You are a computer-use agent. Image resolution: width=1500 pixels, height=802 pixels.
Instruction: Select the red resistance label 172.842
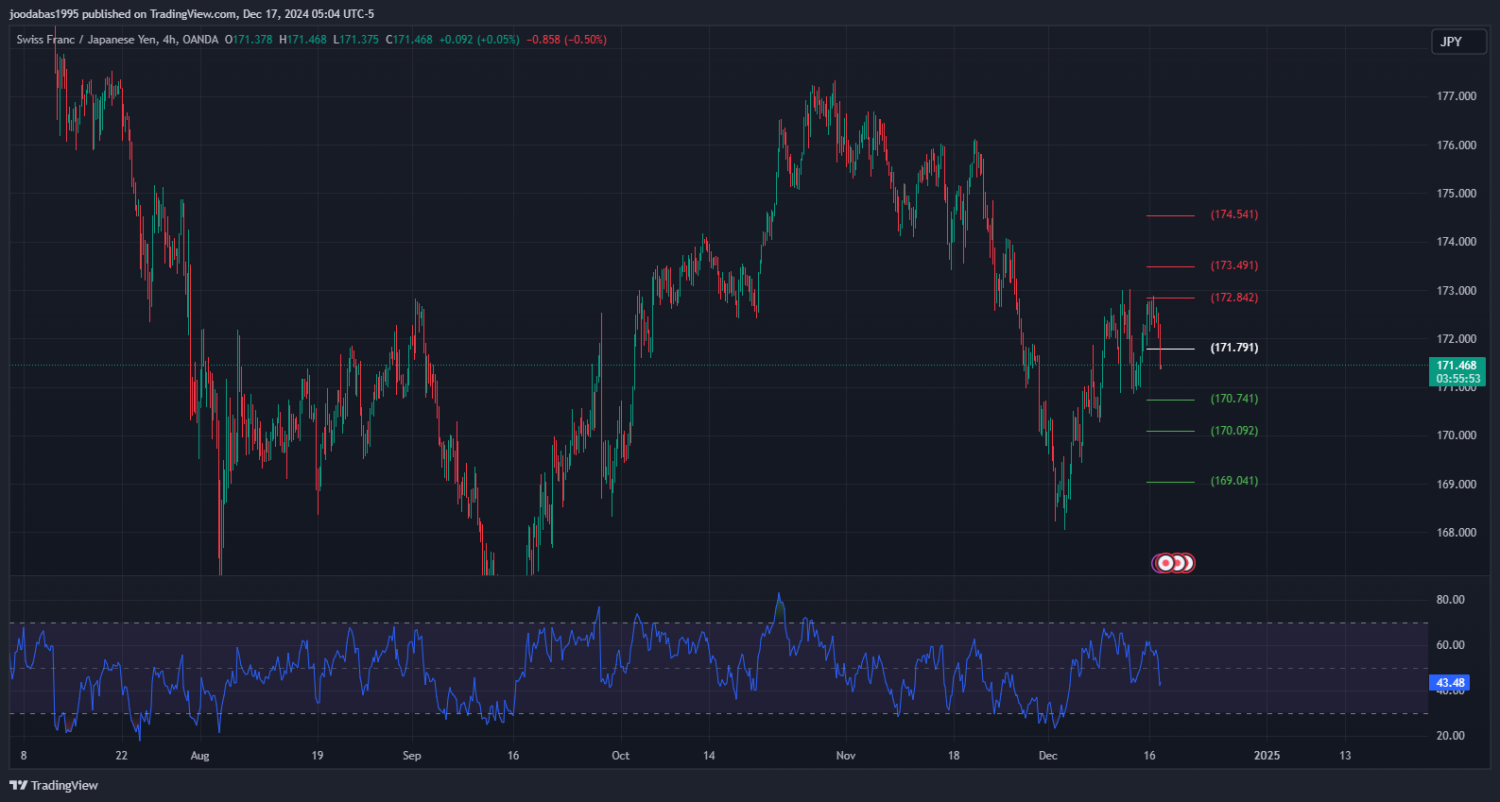point(1234,298)
